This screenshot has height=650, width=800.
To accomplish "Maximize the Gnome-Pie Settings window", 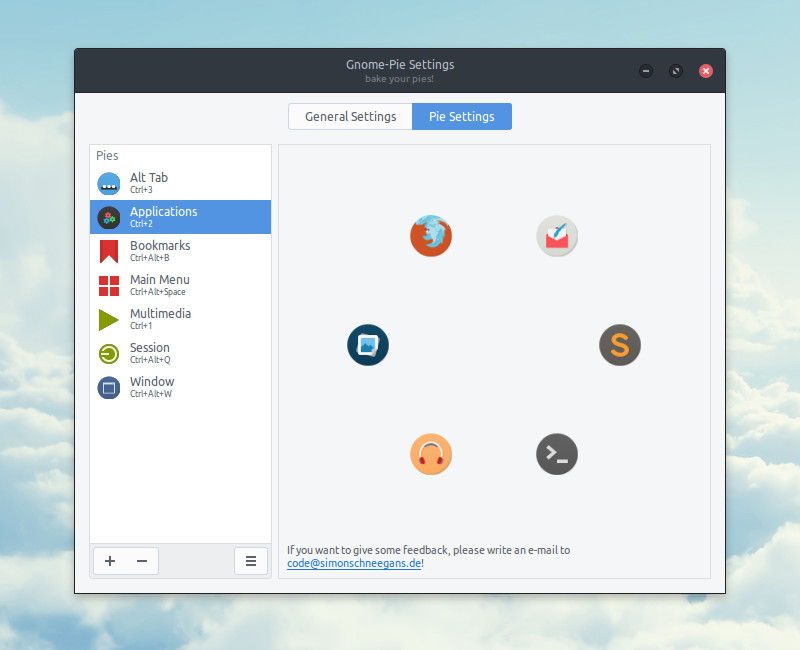I will point(676,71).
